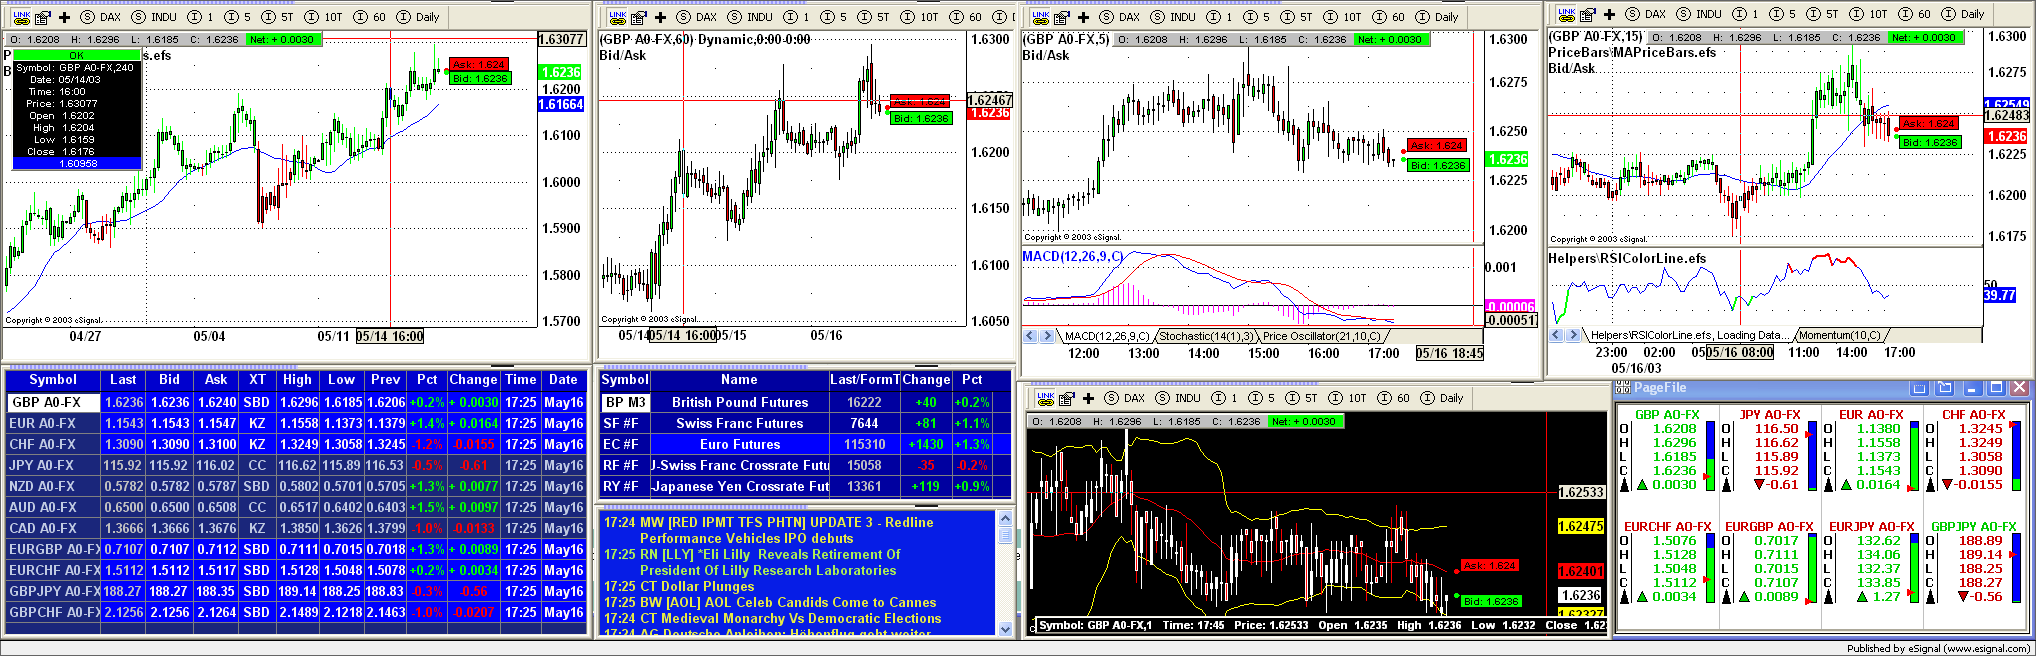This screenshot has width=2036, height=656.
Task: Click the plus icon in the black chart toolbar
Action: tap(1089, 398)
